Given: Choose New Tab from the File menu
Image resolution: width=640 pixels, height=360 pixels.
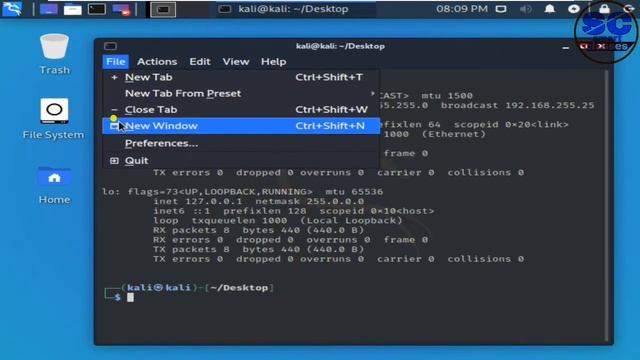Looking at the screenshot, I should click(241, 77).
